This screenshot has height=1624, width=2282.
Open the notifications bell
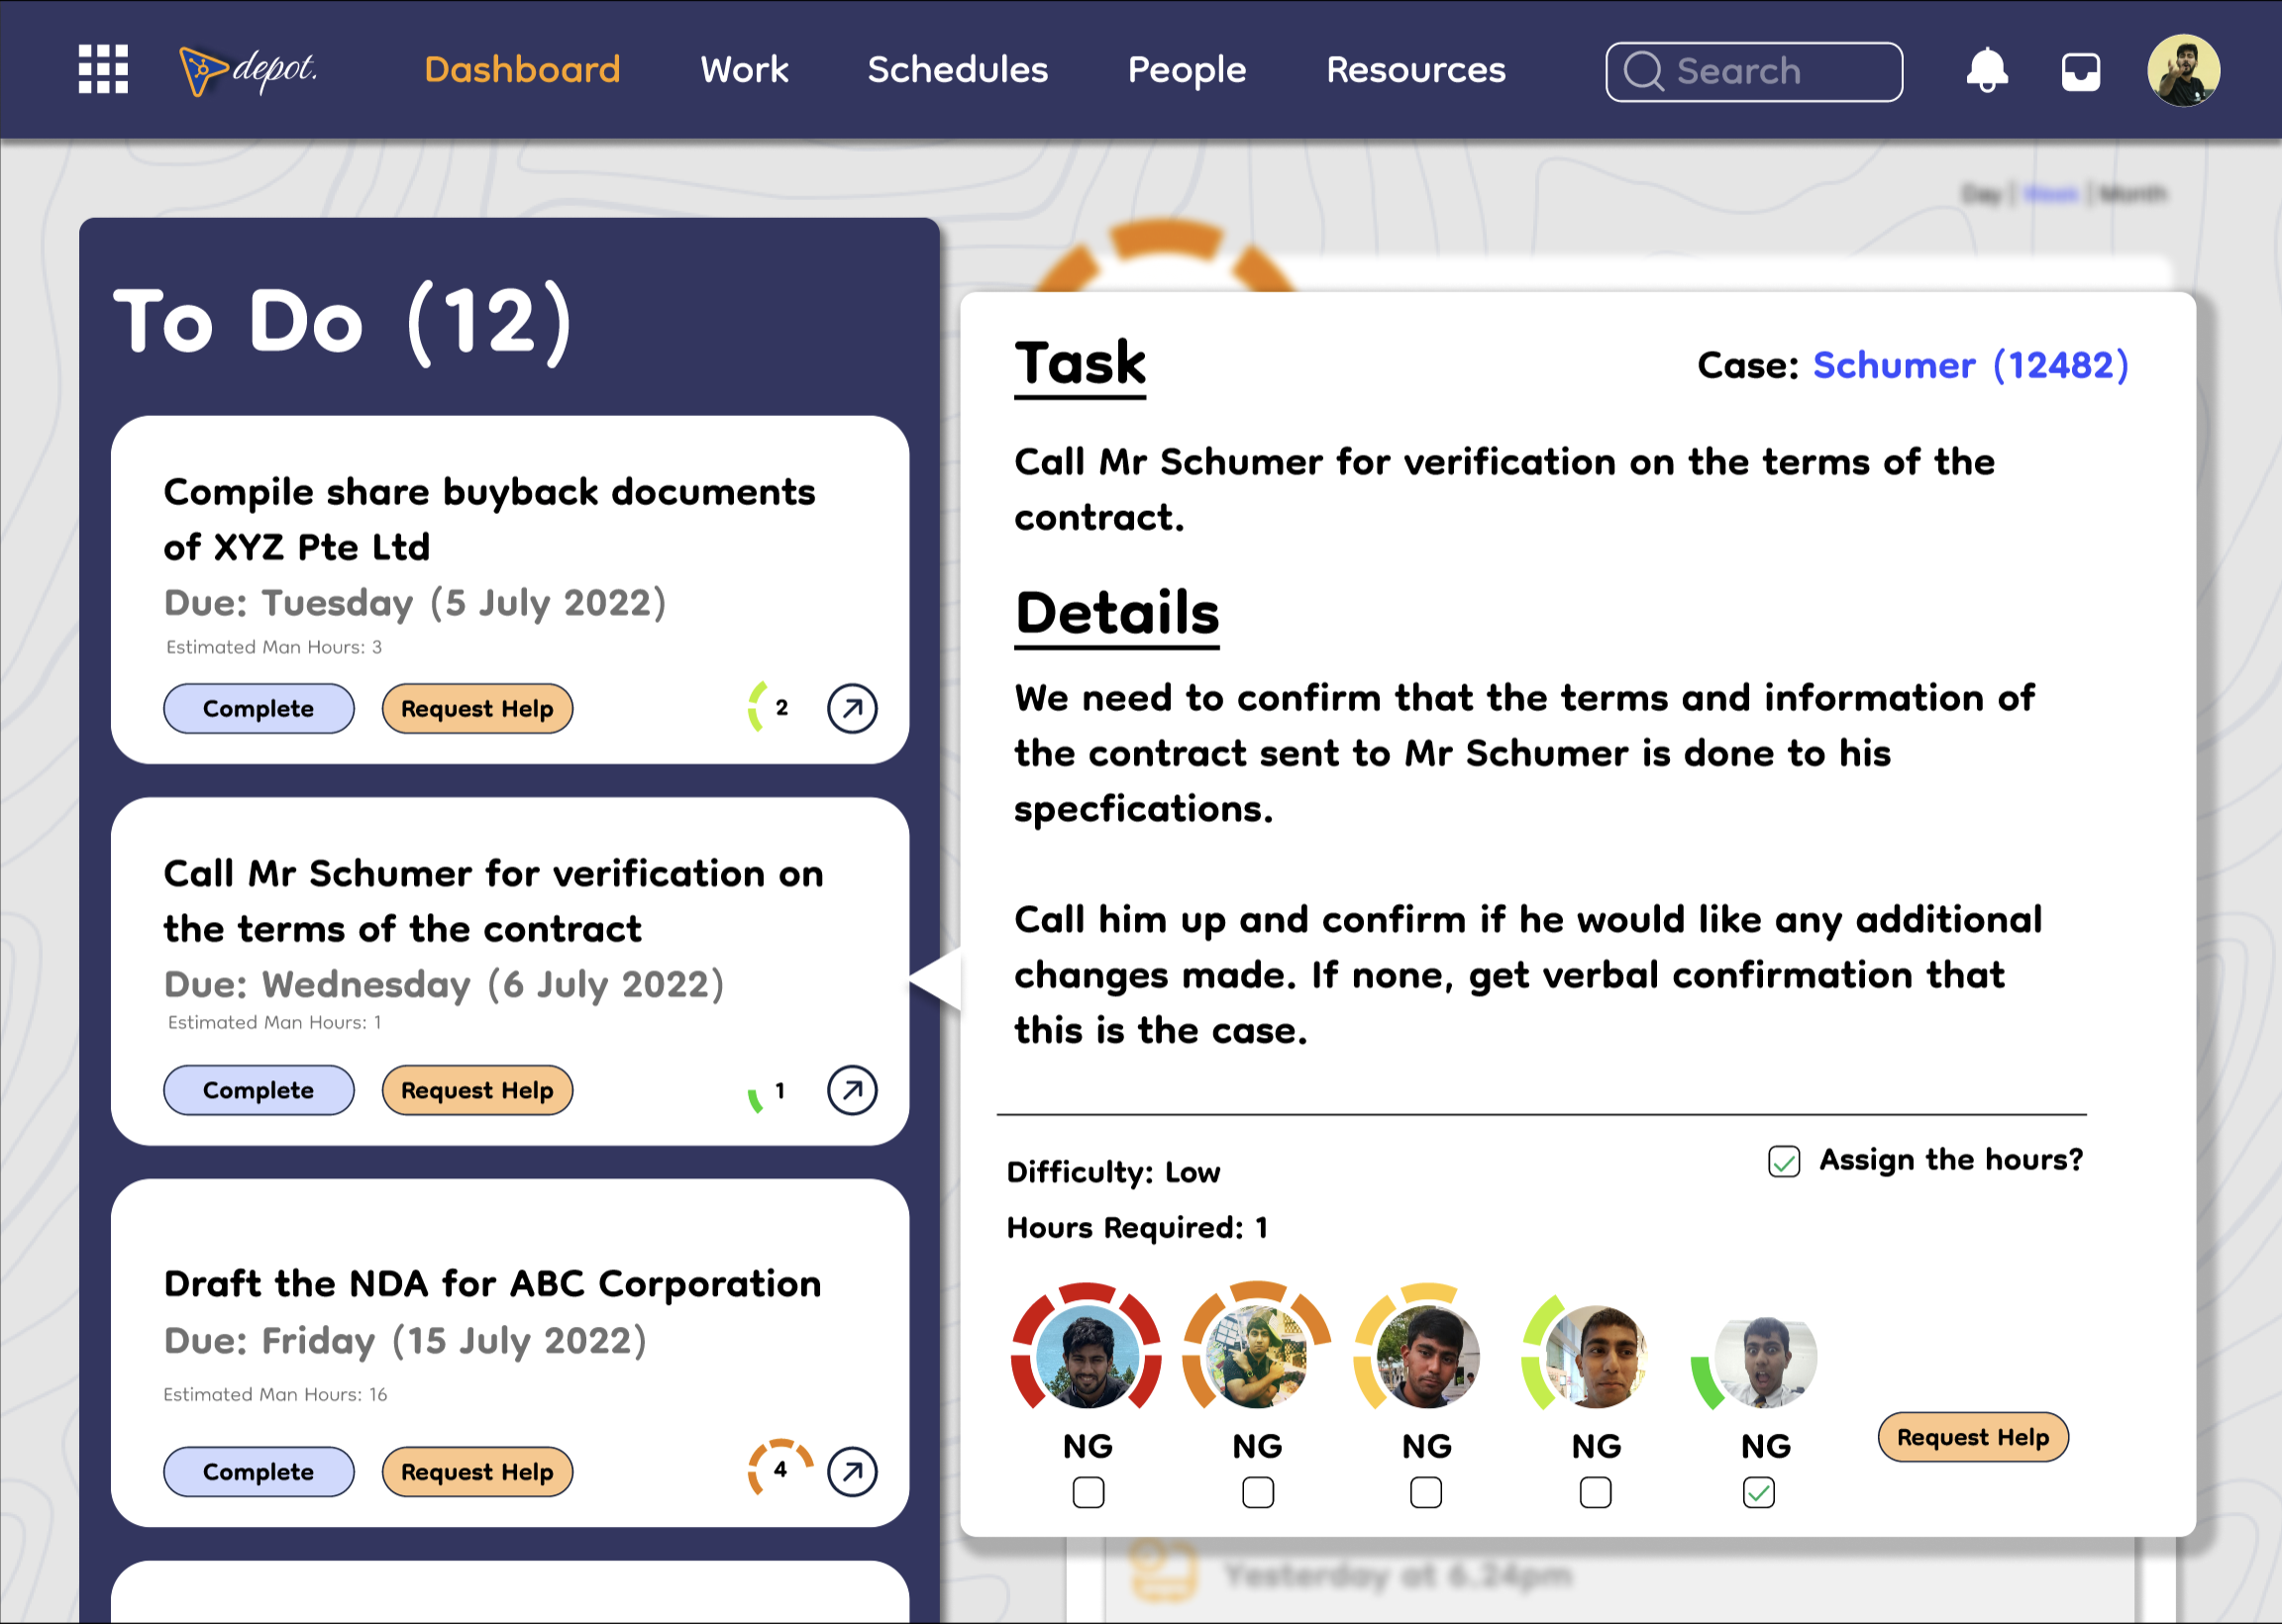point(1986,70)
